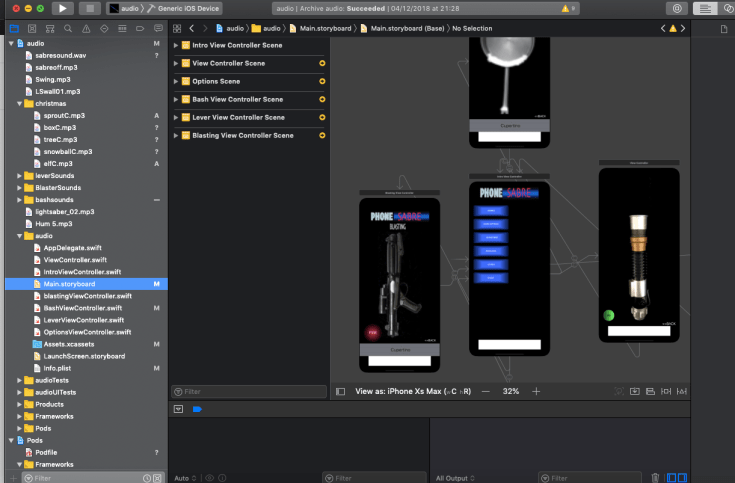Image resolution: width=735 pixels, height=483 pixels.
Task: Open the report navigator
Action: click(x=158, y=29)
